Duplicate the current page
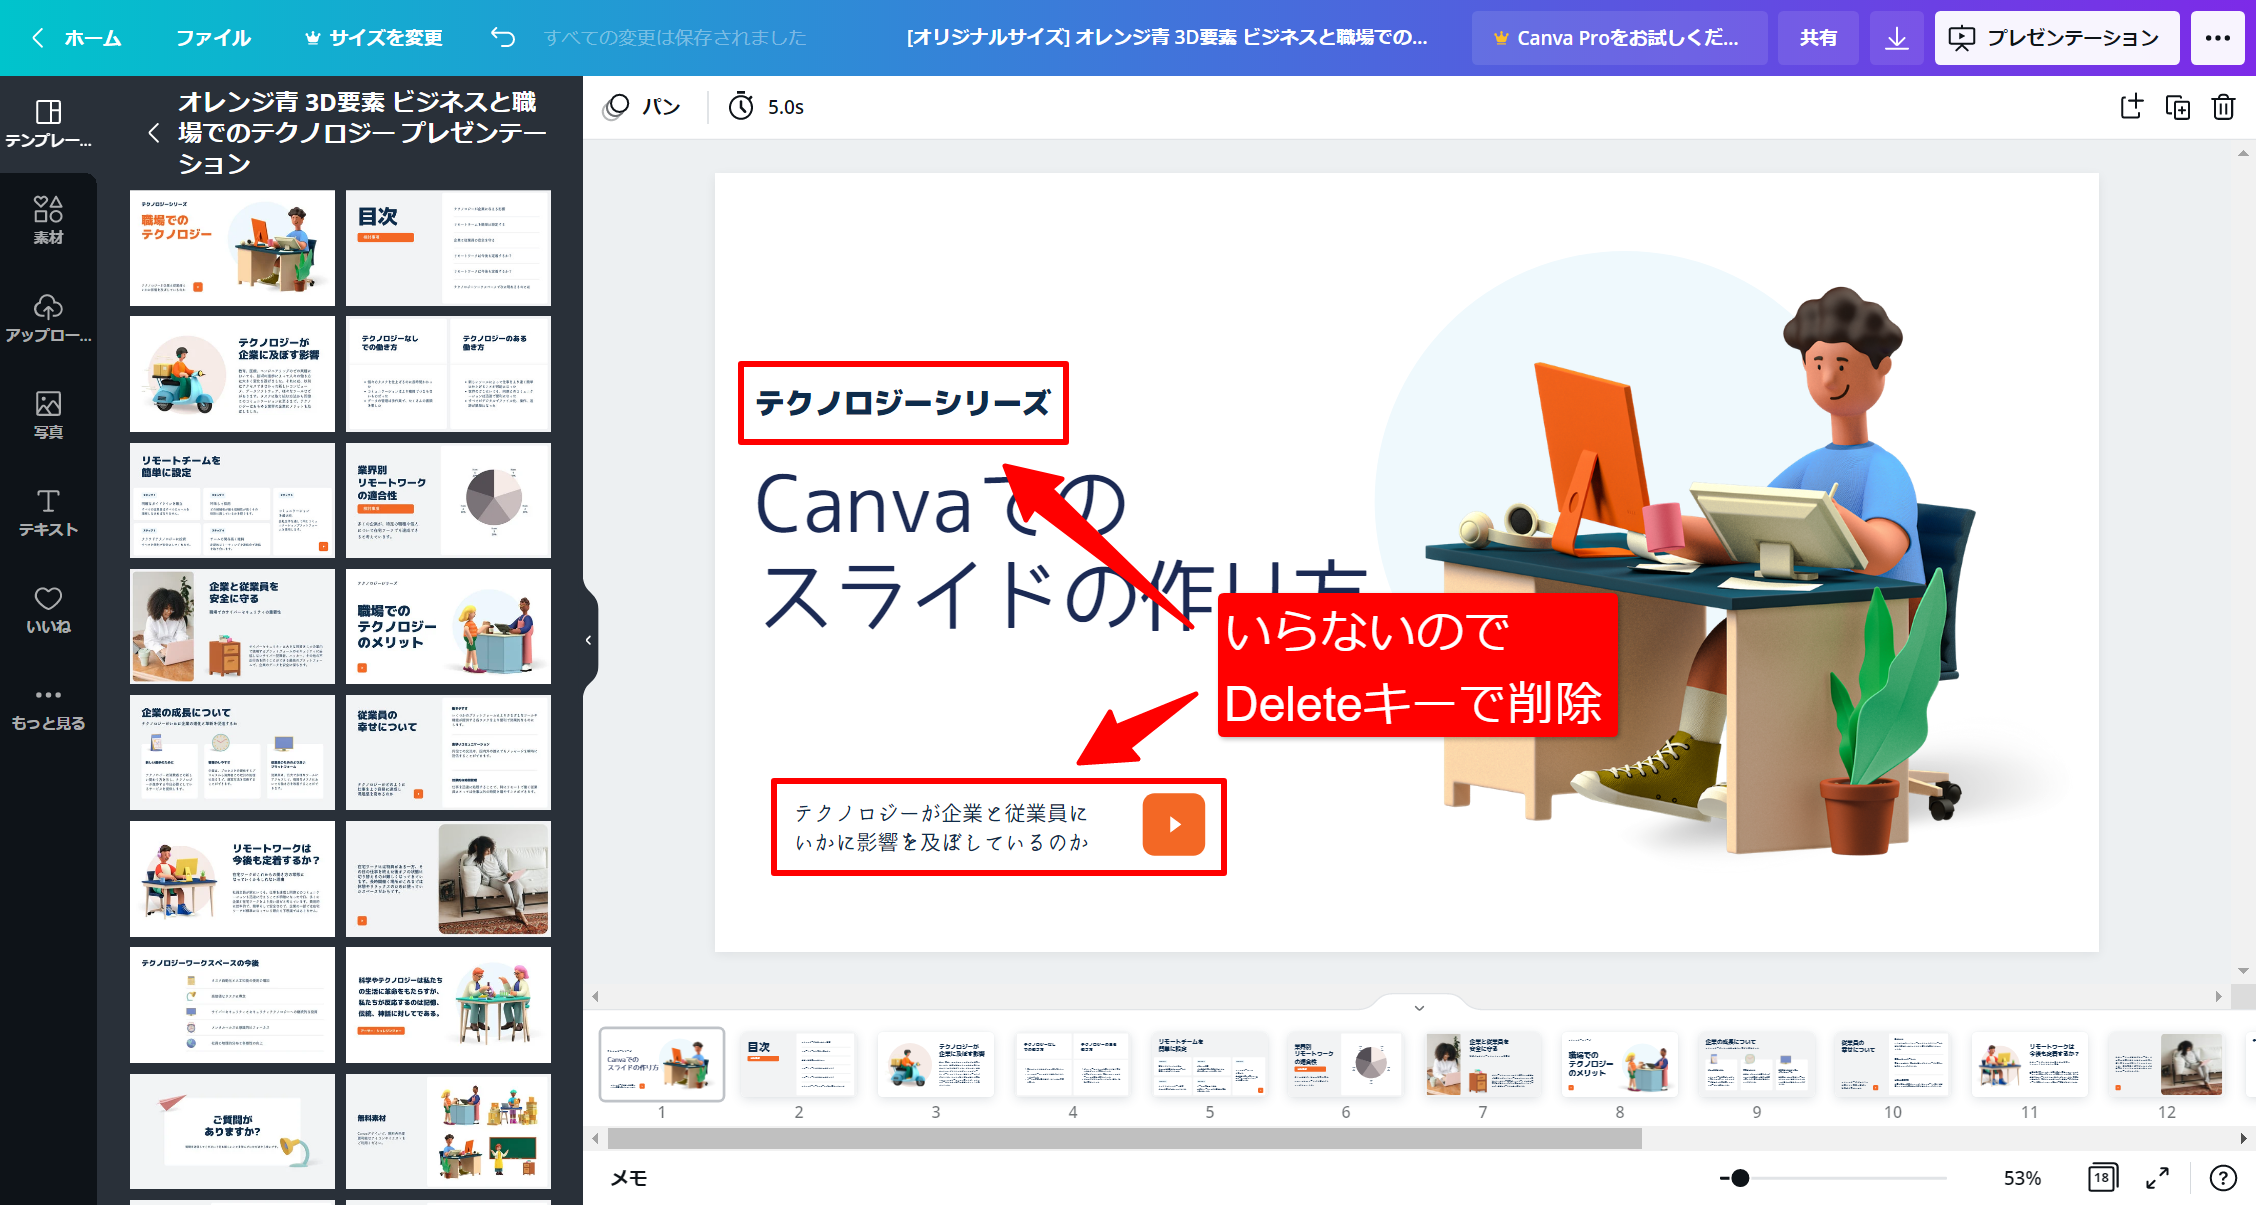The width and height of the screenshot is (2256, 1205). click(2177, 107)
